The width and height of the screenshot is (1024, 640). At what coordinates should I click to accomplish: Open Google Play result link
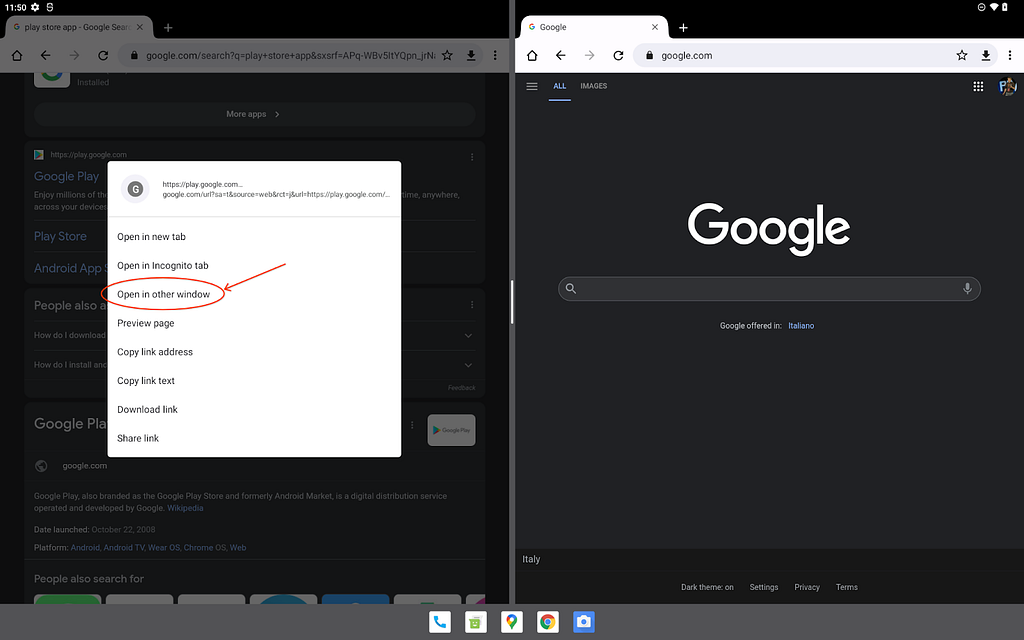coord(67,176)
